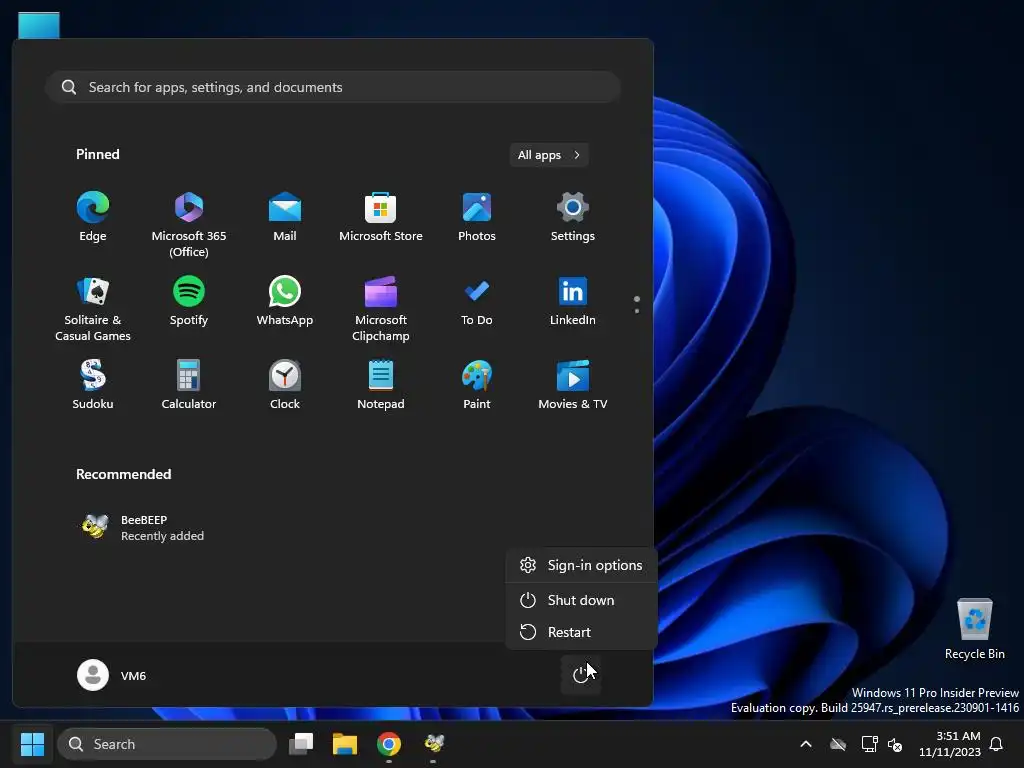Open the Mail app
Screen dimensions: 1024x768
tap(285, 217)
